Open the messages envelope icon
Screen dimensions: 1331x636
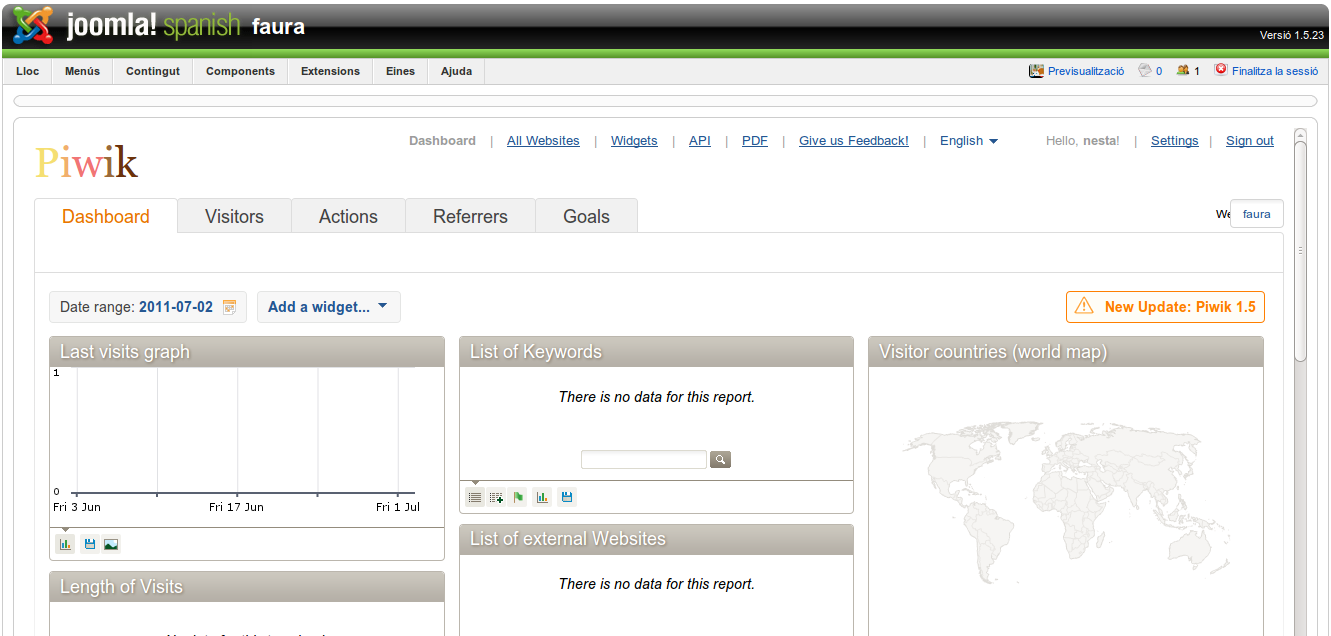[x=1145, y=71]
